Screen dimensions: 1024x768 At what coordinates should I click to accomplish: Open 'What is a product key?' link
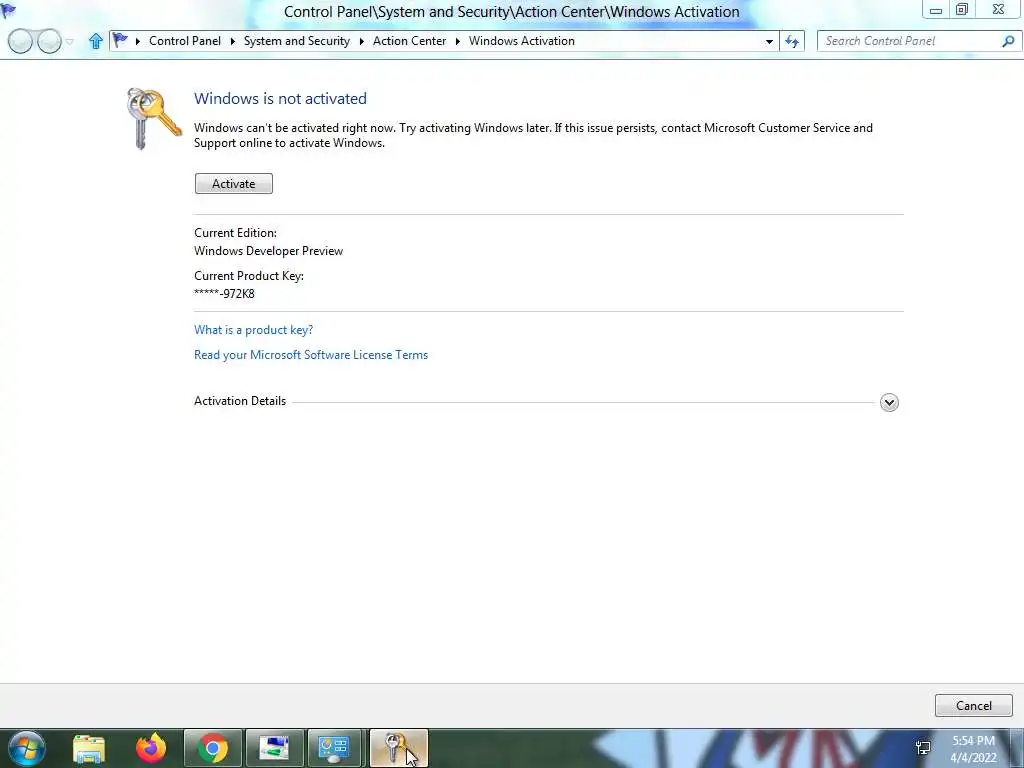[253, 330]
